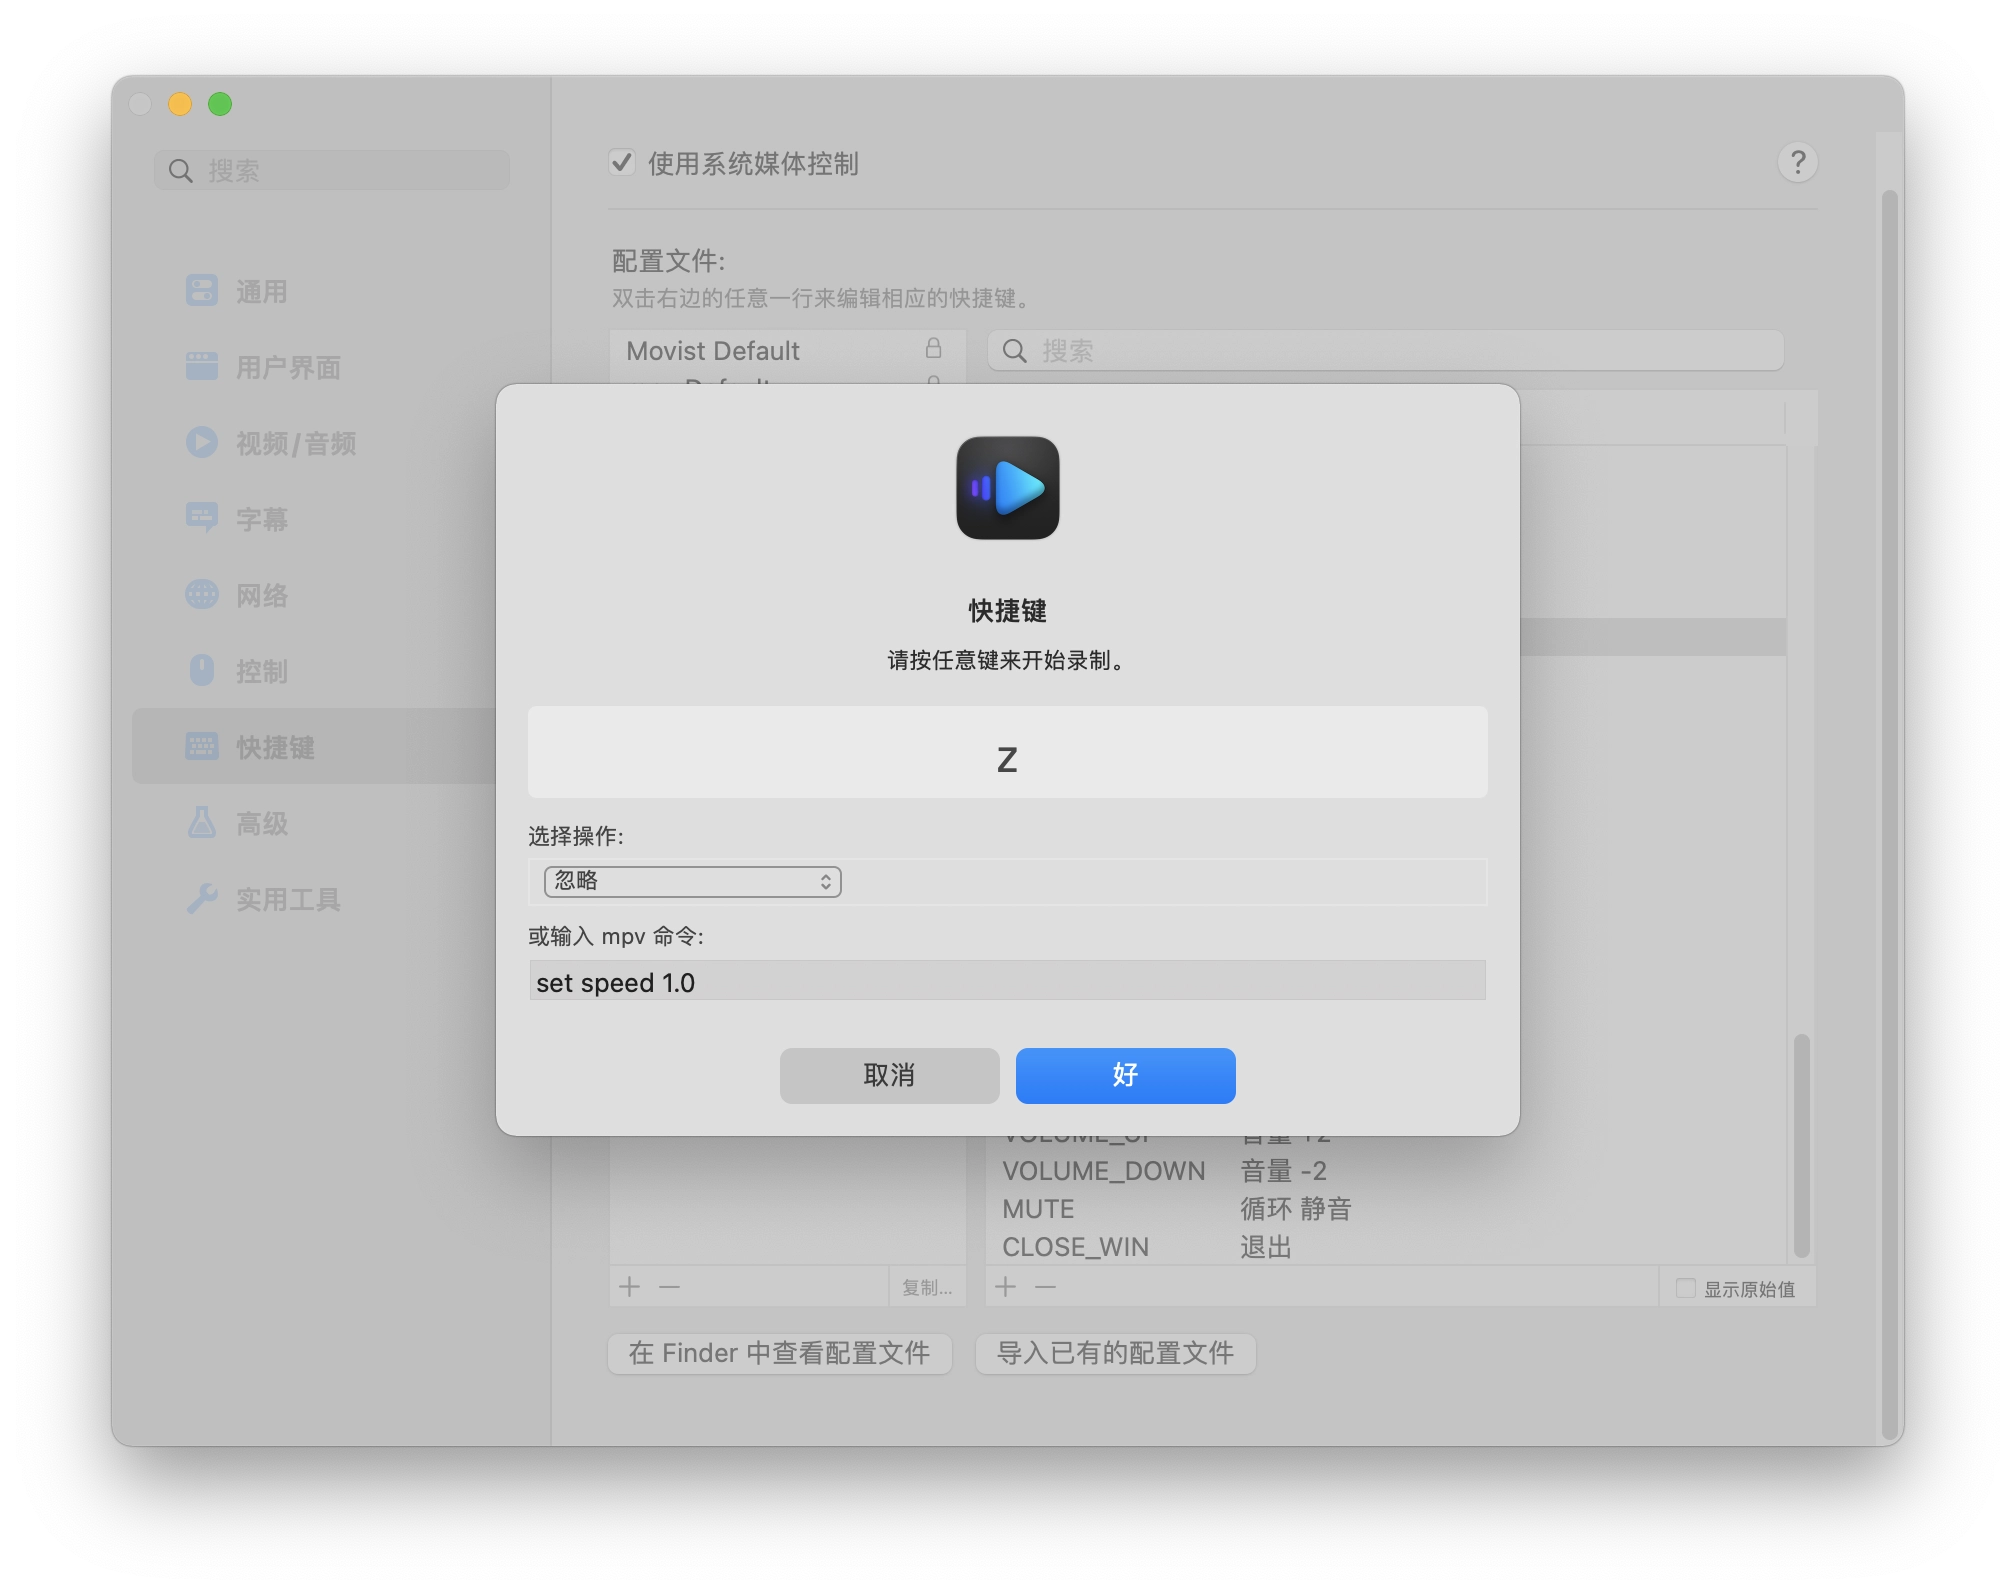Enable the 显示原始值 checkbox
The image size is (2016, 1594).
pos(1685,1288)
